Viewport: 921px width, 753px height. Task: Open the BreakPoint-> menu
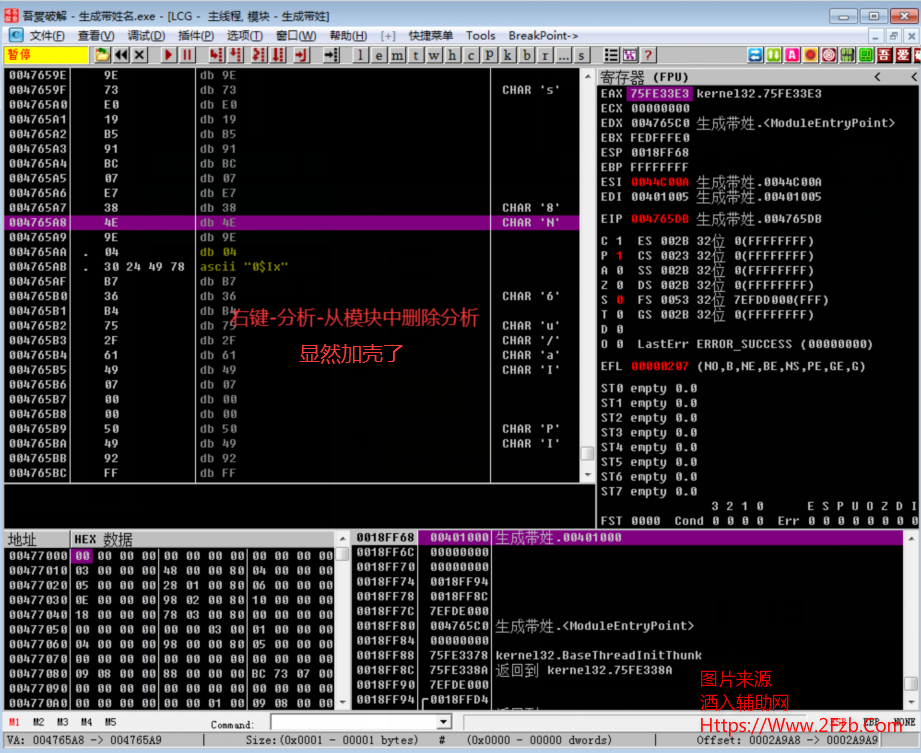tap(543, 35)
